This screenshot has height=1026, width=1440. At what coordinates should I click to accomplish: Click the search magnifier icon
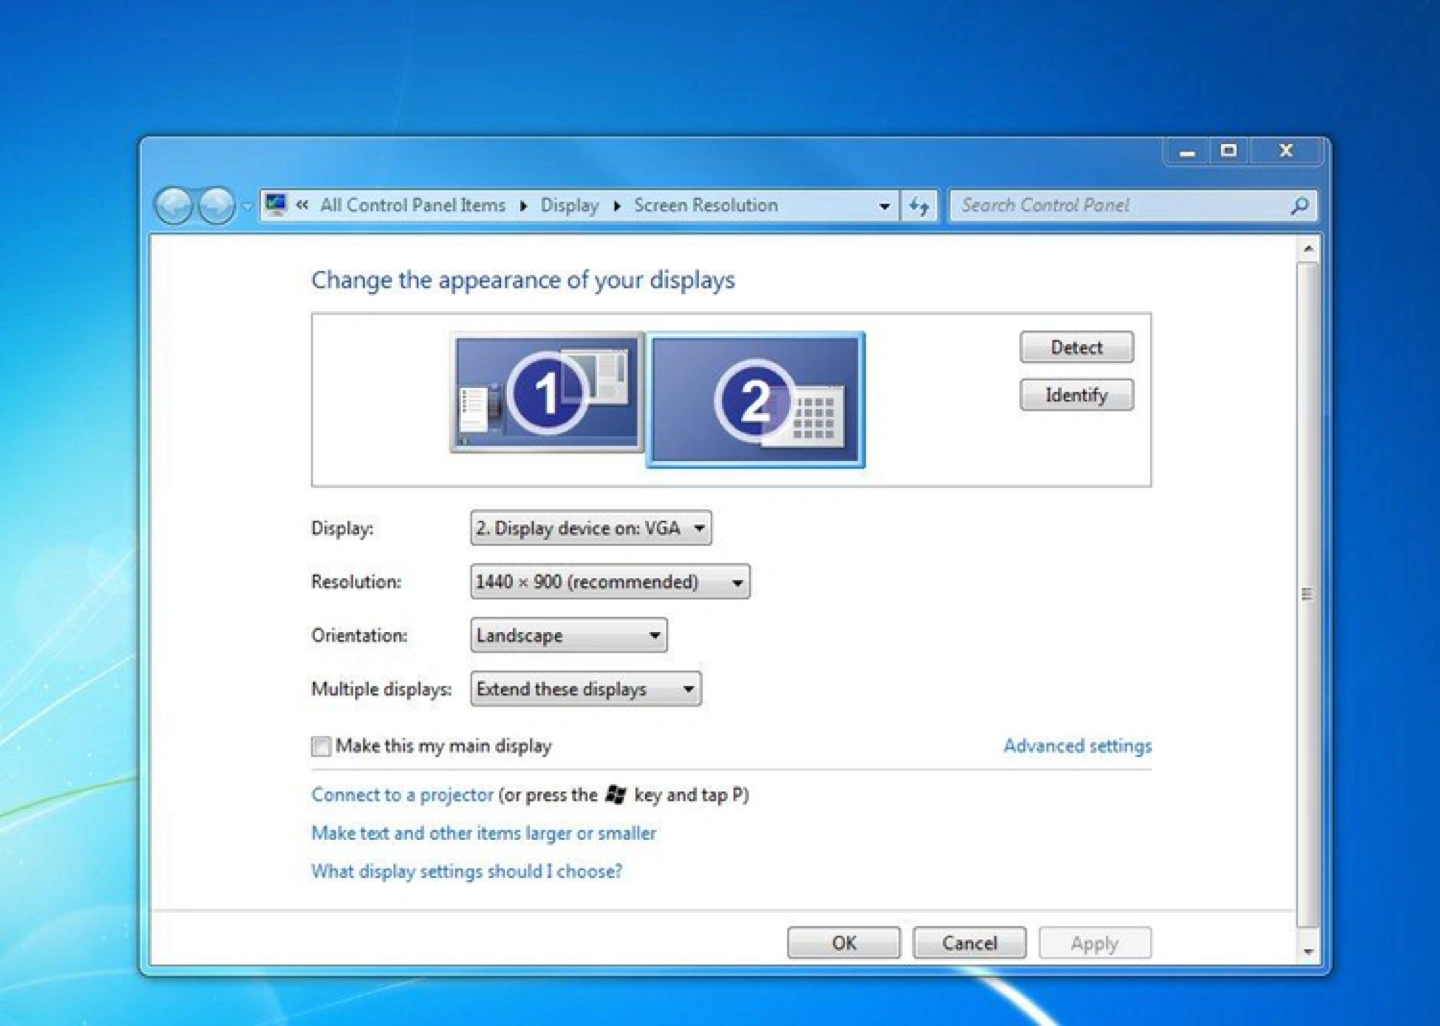click(1299, 206)
